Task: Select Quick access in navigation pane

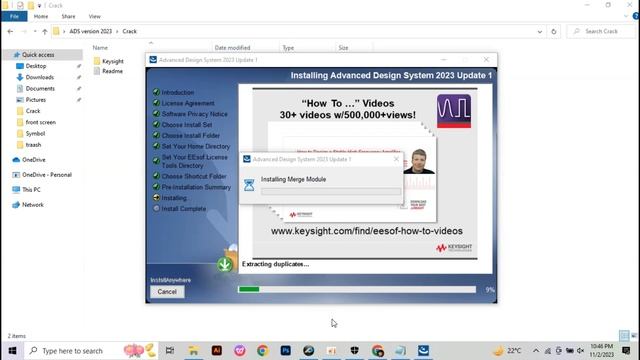Action: 38,55
